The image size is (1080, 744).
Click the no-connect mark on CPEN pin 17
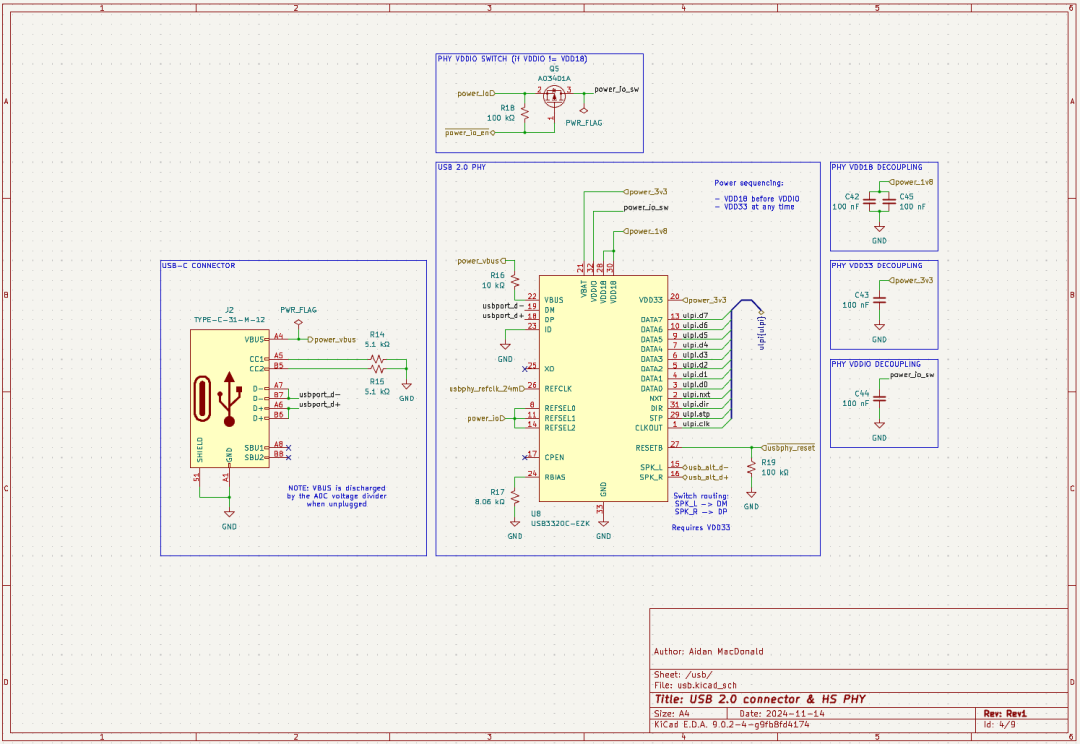coord(525,457)
